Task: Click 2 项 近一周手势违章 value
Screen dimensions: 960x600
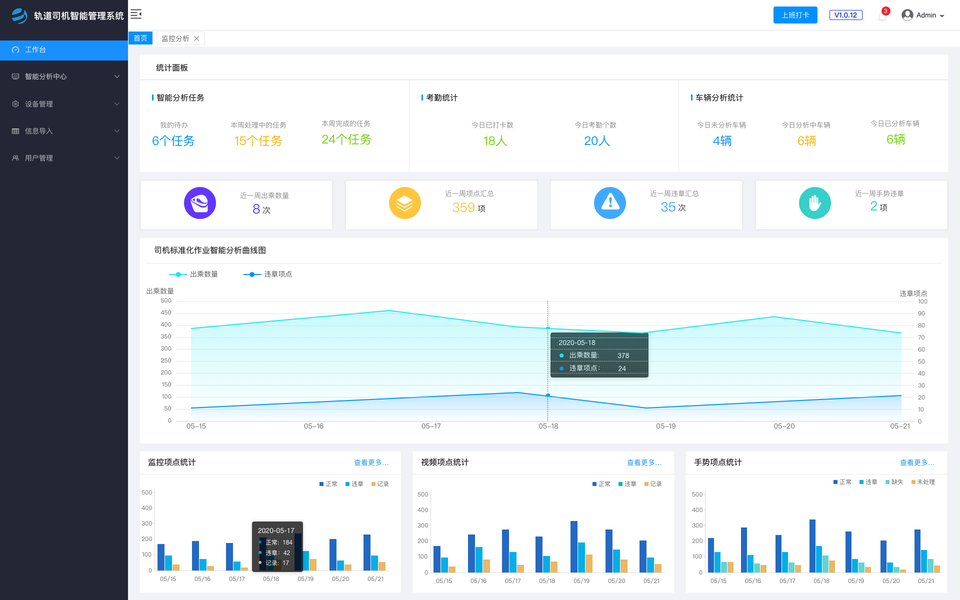Action: coord(879,207)
